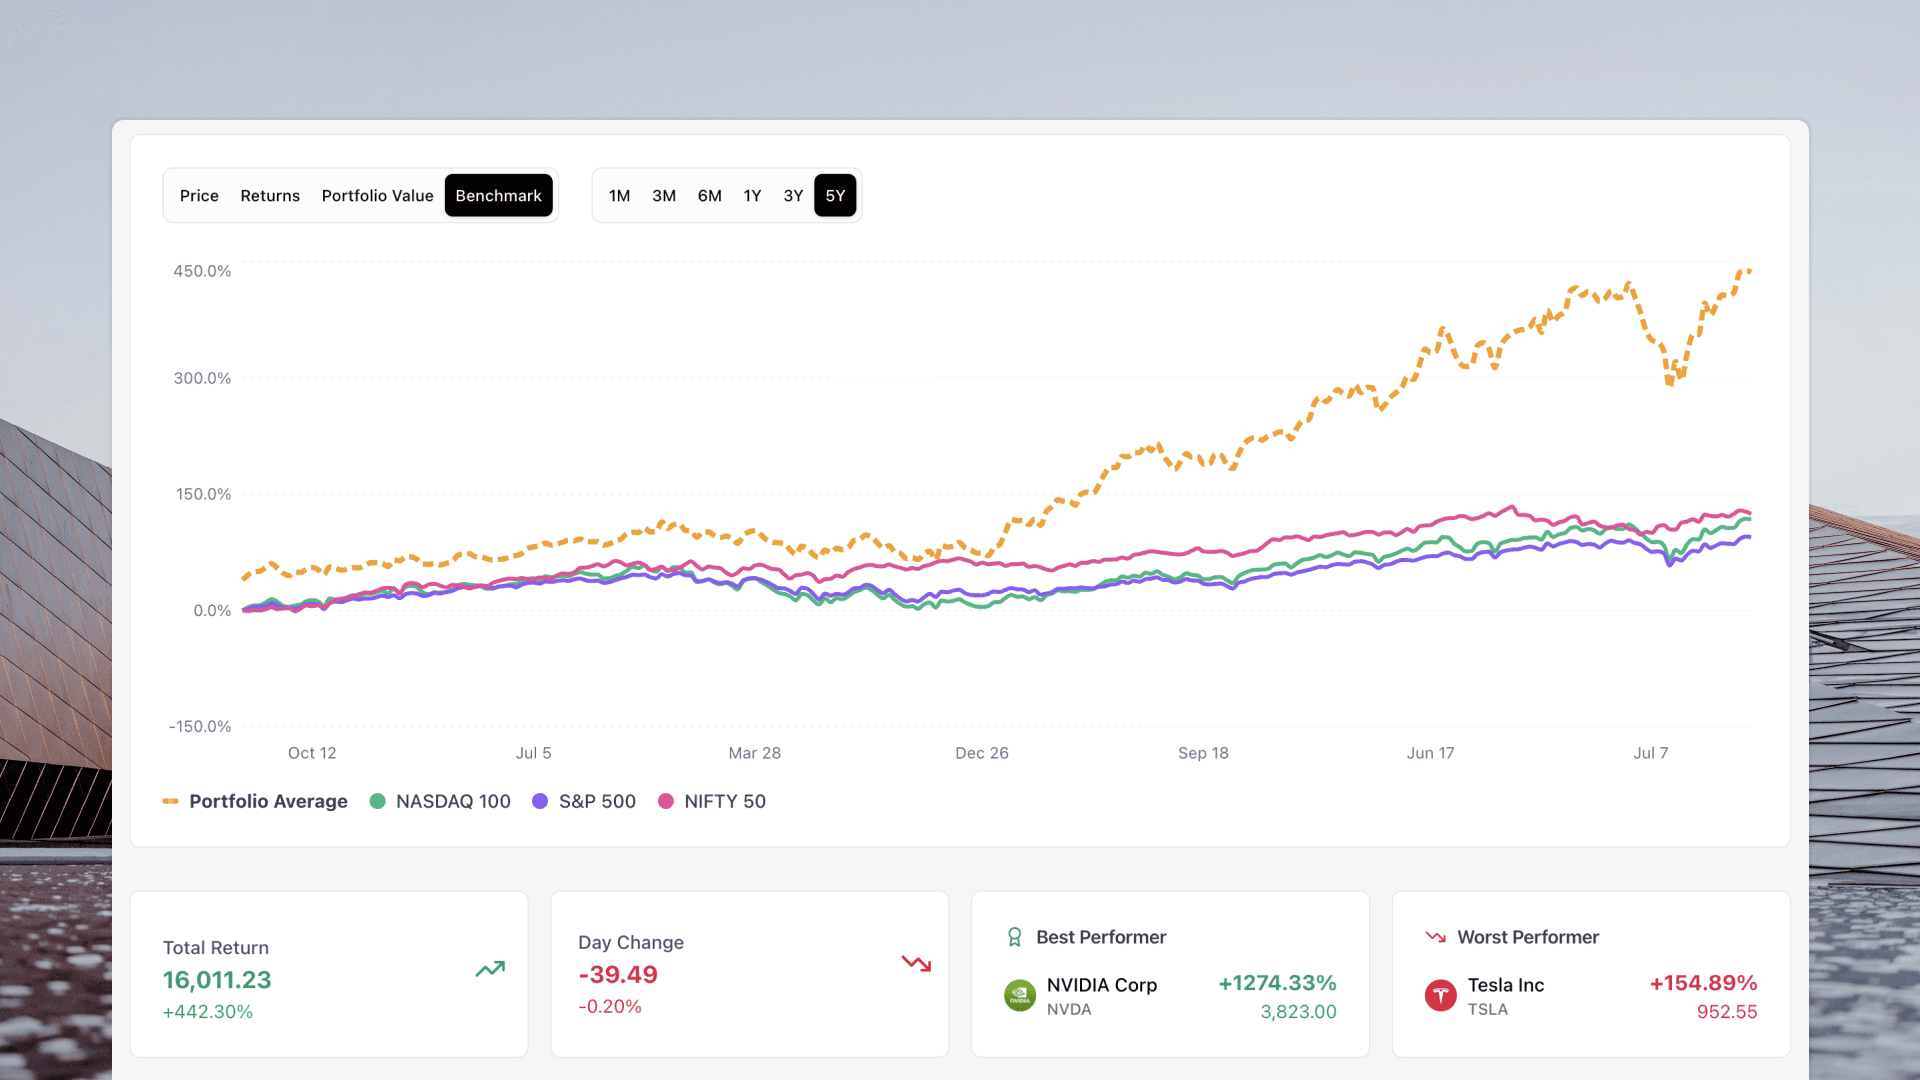
Task: Select the Portfolio Value tab
Action: [x=377, y=195]
